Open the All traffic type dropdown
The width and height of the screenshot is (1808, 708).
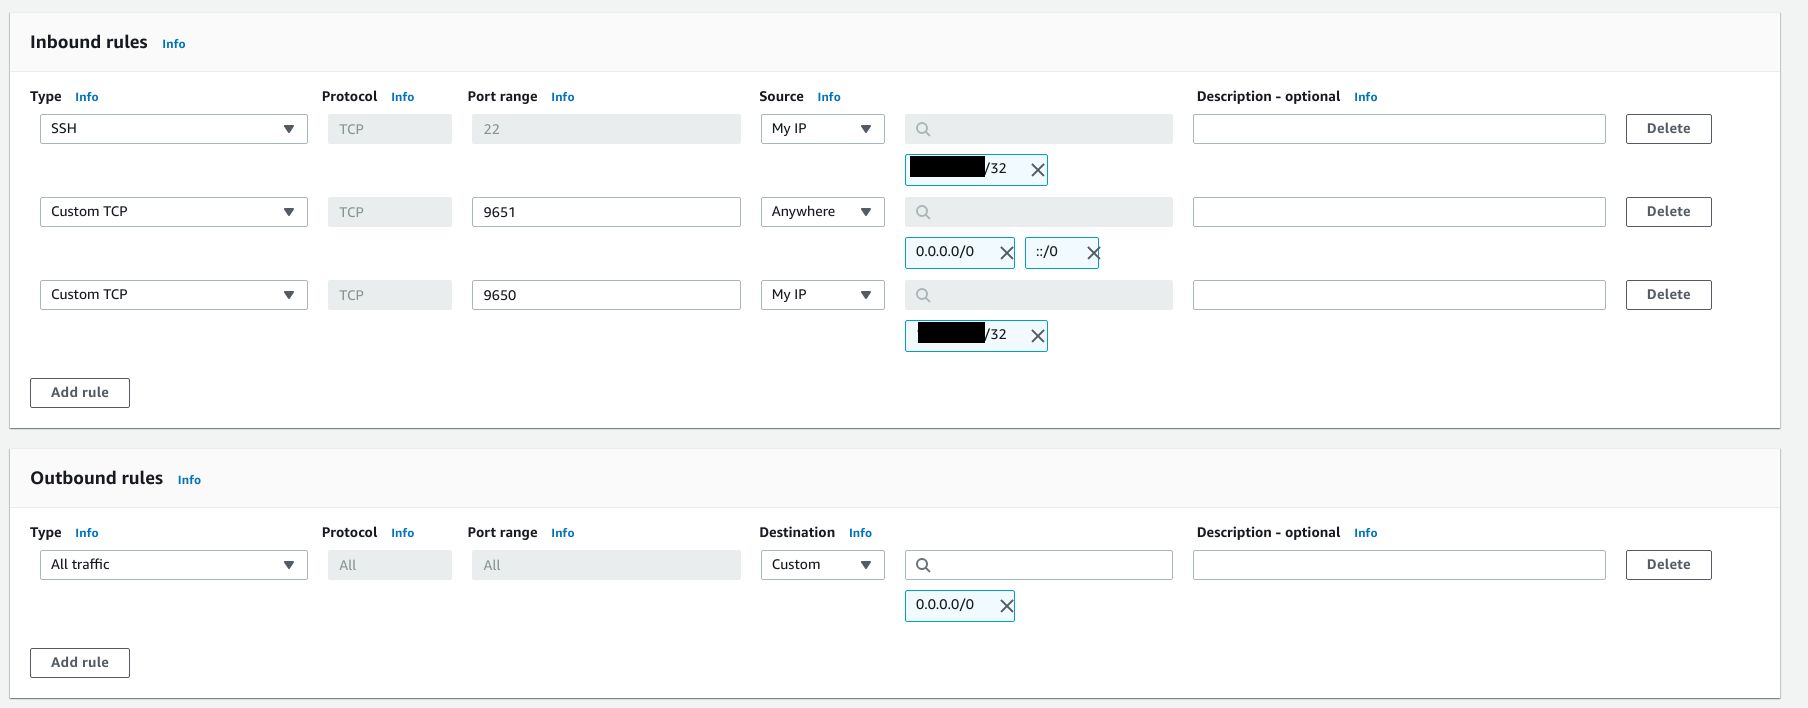click(173, 565)
